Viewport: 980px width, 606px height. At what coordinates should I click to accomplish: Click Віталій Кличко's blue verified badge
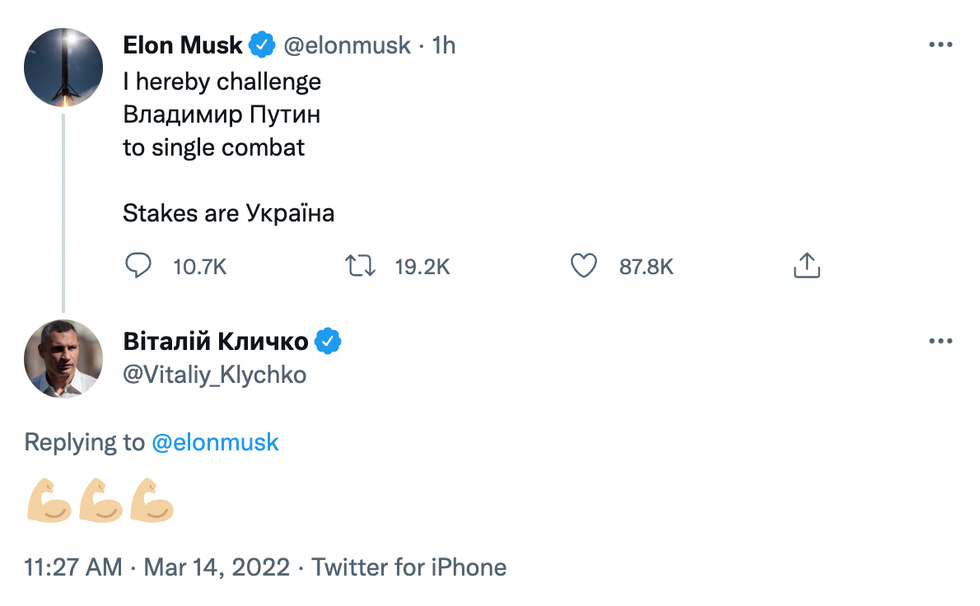coord(328,342)
